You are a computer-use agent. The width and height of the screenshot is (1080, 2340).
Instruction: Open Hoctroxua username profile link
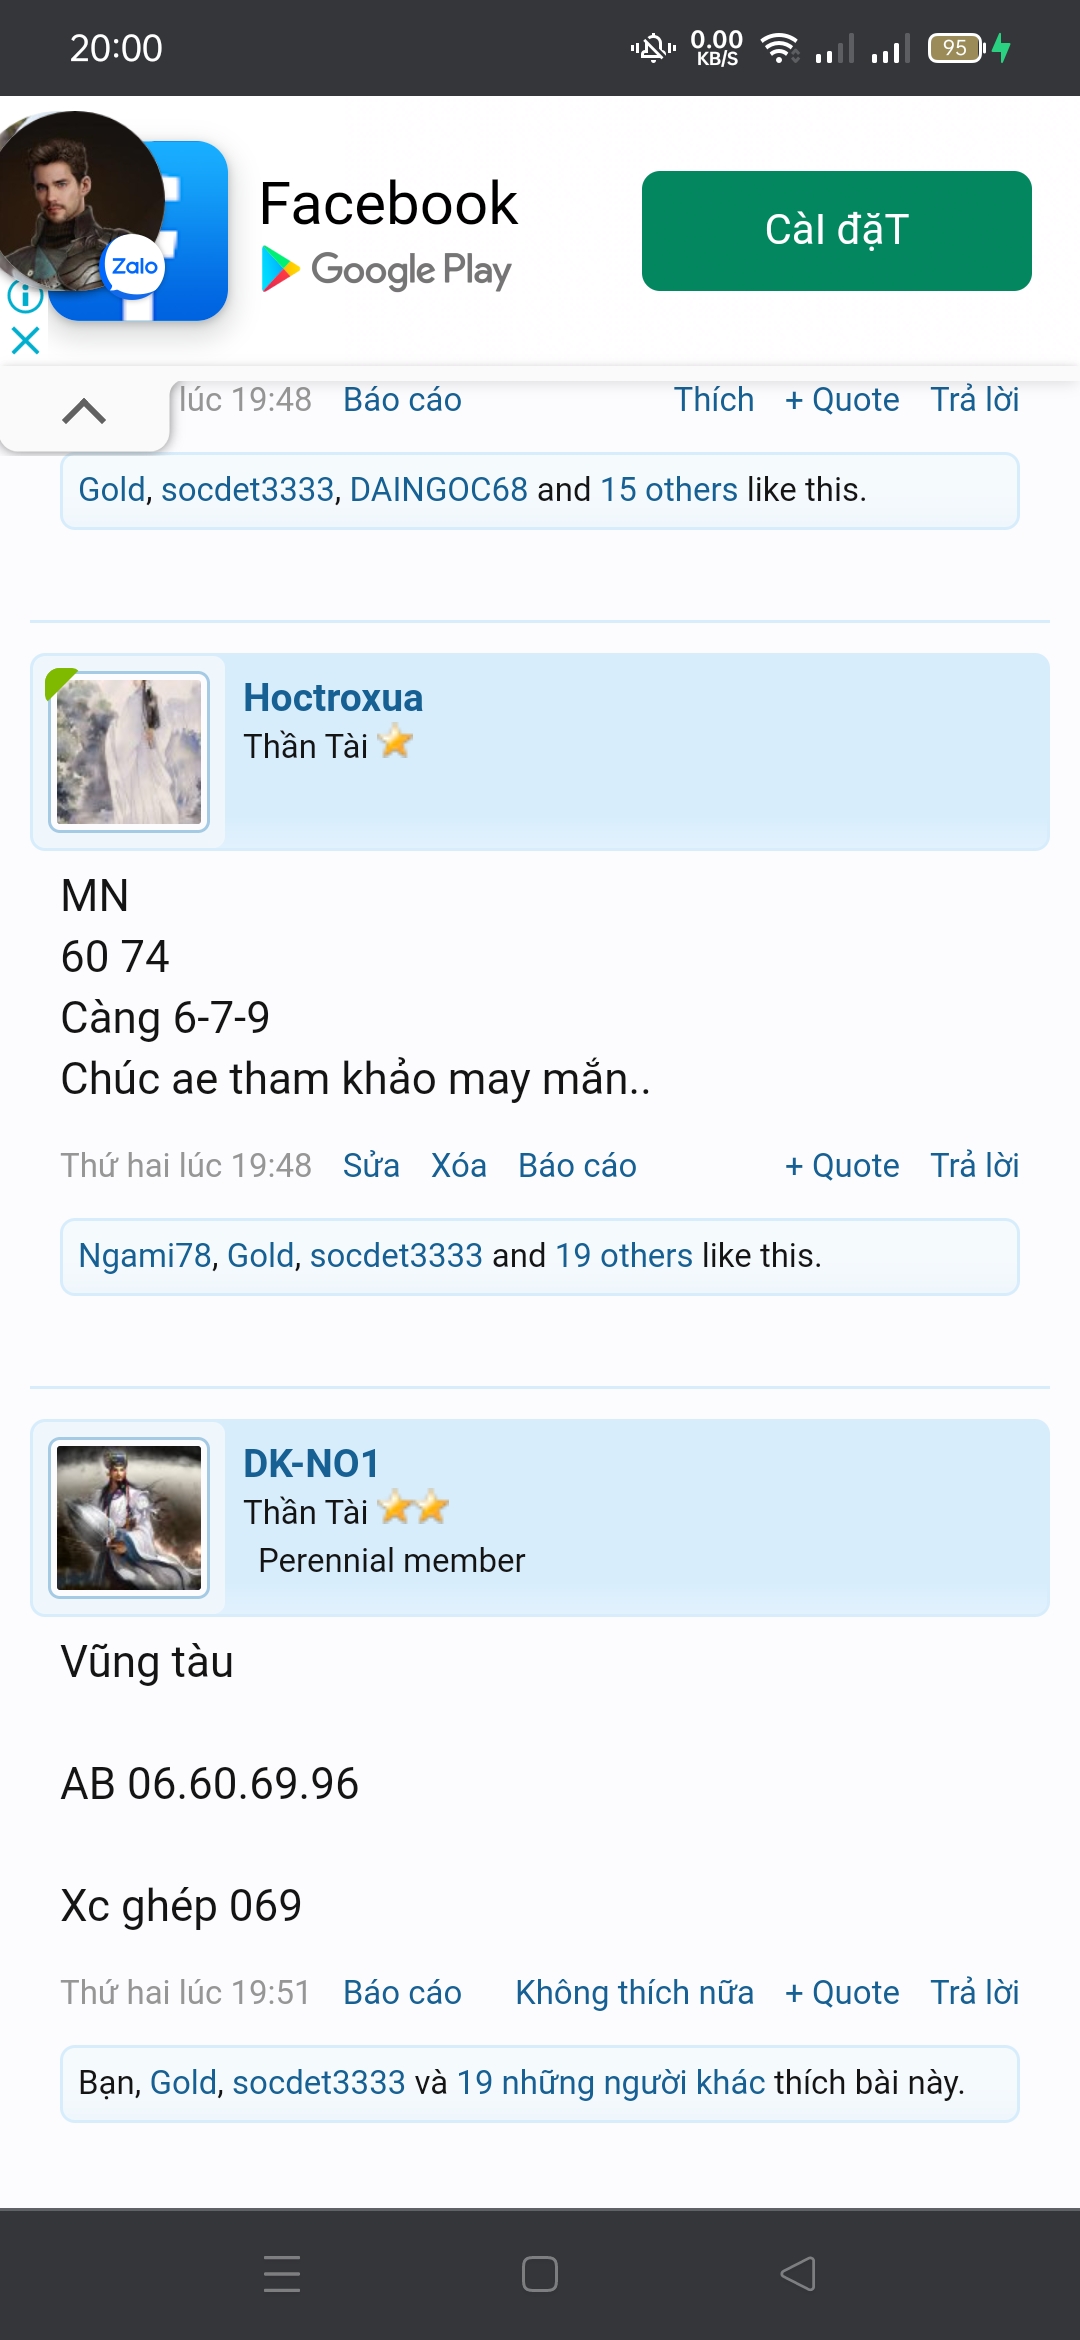click(x=333, y=698)
